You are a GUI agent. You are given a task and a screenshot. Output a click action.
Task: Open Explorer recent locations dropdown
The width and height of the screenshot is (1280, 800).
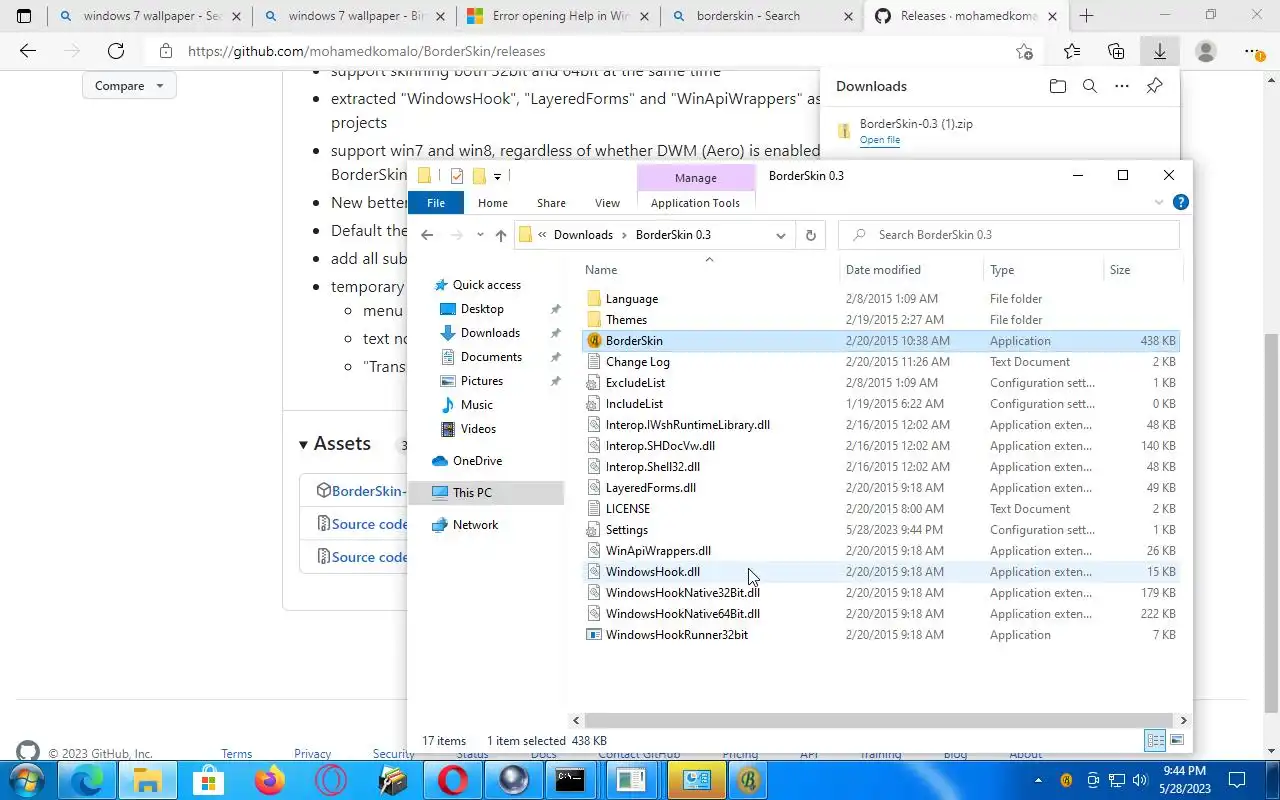coord(480,235)
